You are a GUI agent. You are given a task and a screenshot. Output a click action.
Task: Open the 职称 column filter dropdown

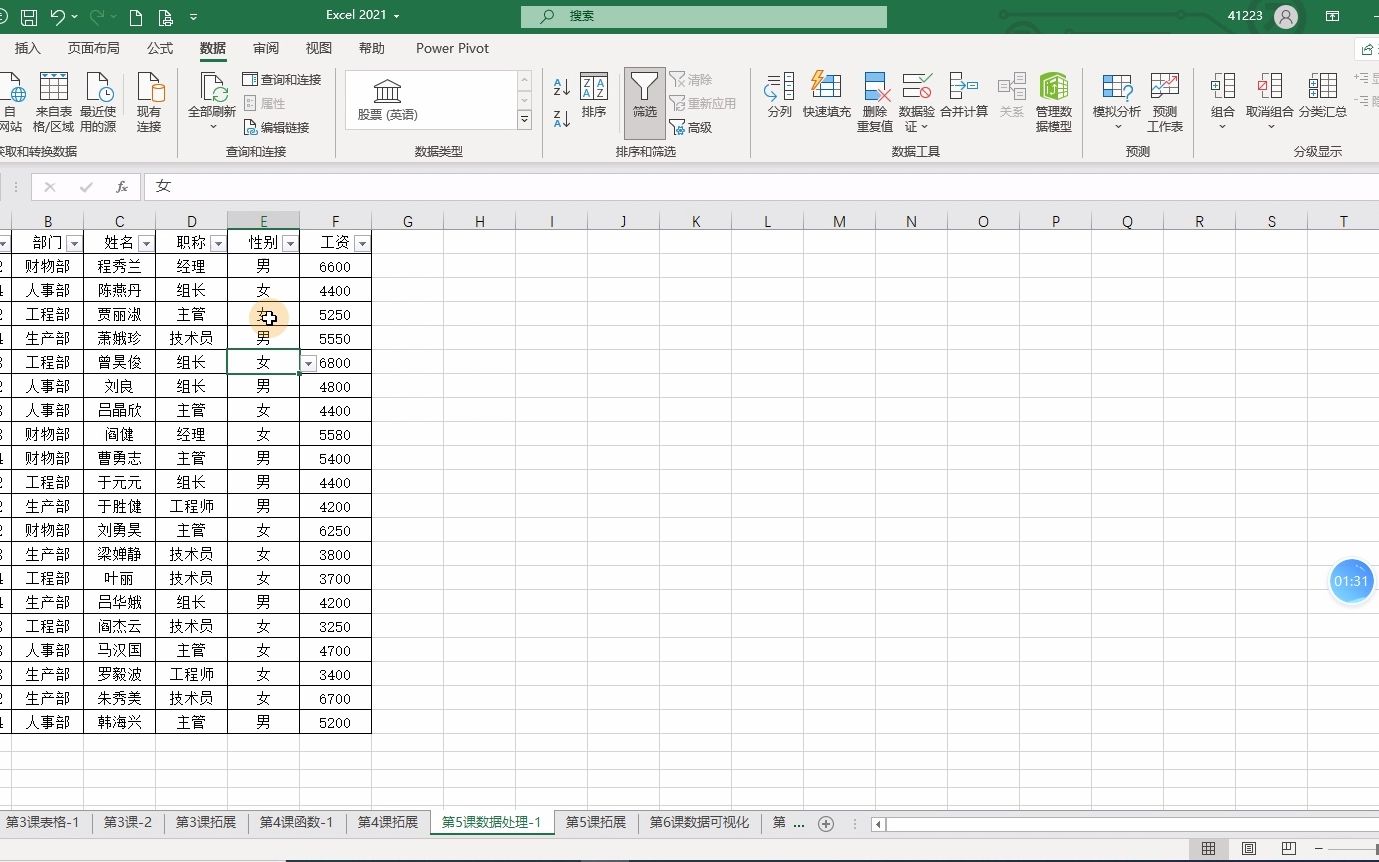click(x=217, y=243)
